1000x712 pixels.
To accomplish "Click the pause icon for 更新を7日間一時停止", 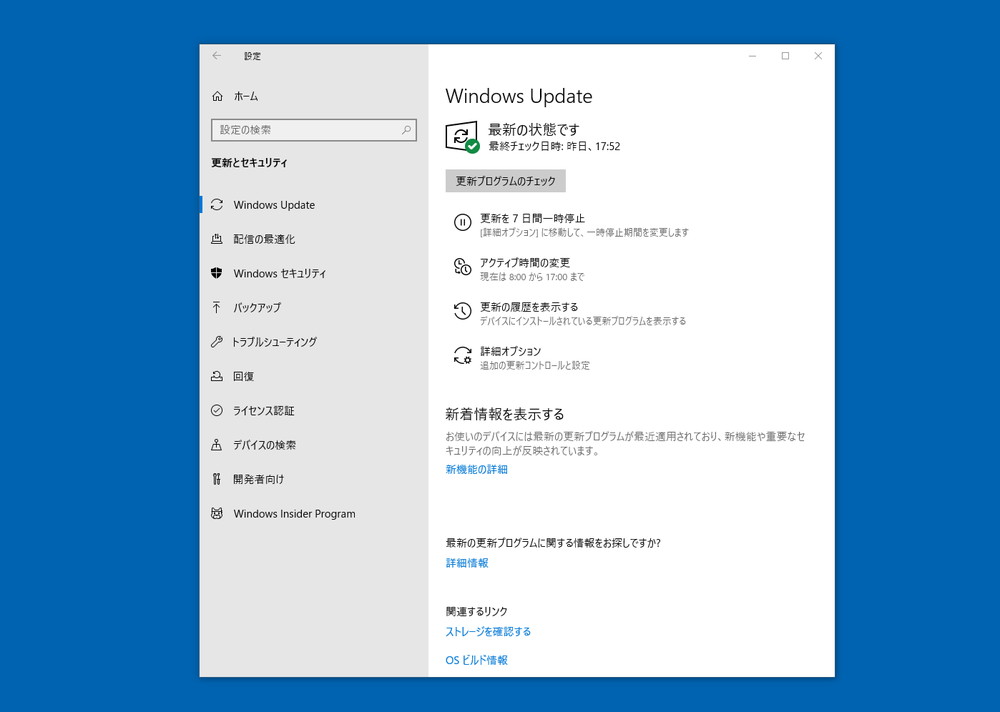I will 462,223.
